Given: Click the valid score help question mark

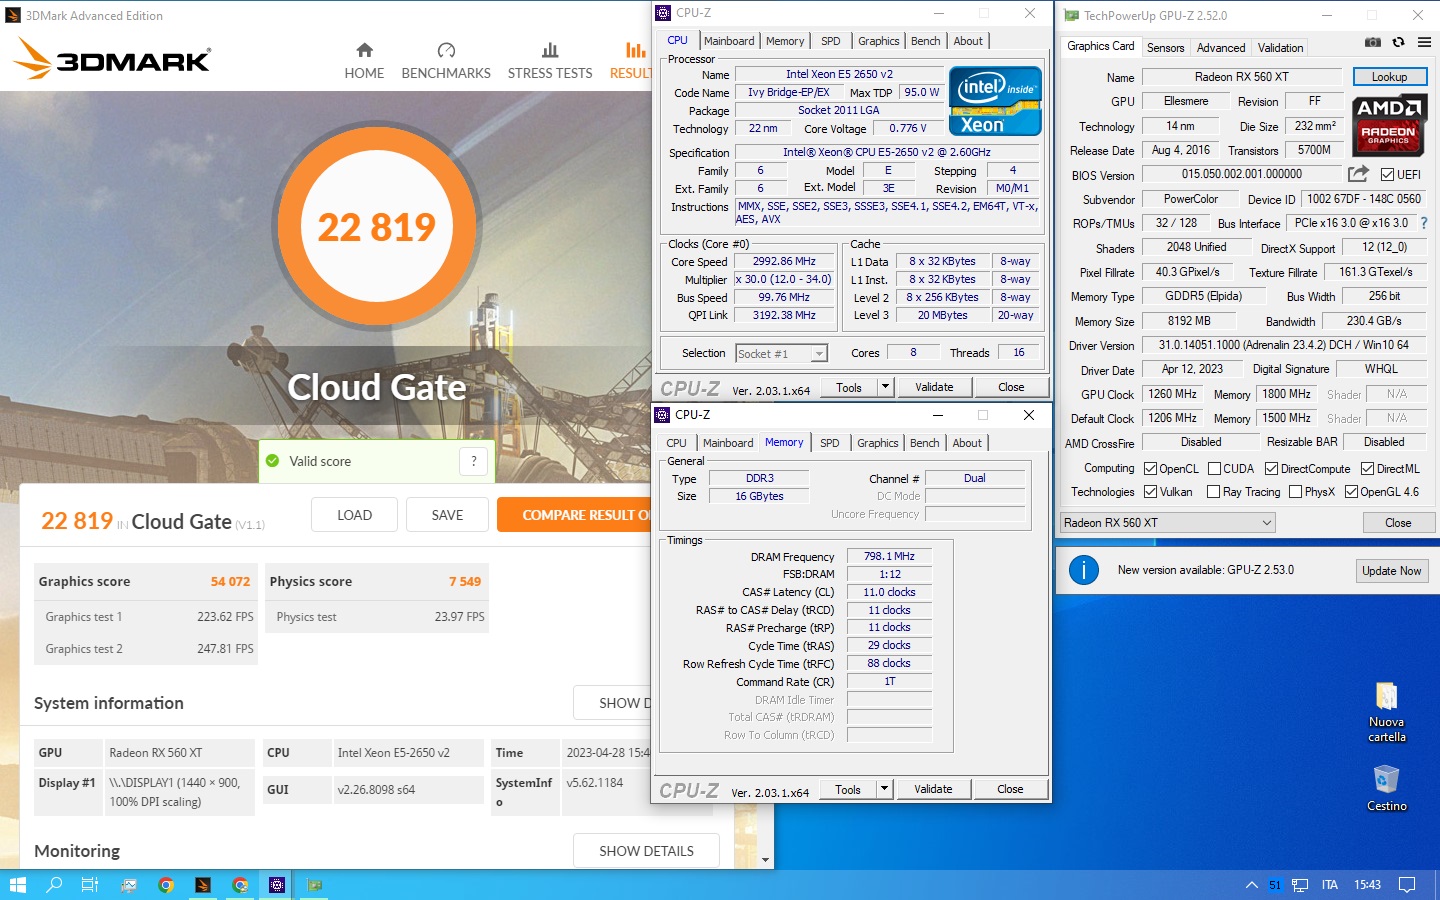Looking at the screenshot, I should point(474,461).
